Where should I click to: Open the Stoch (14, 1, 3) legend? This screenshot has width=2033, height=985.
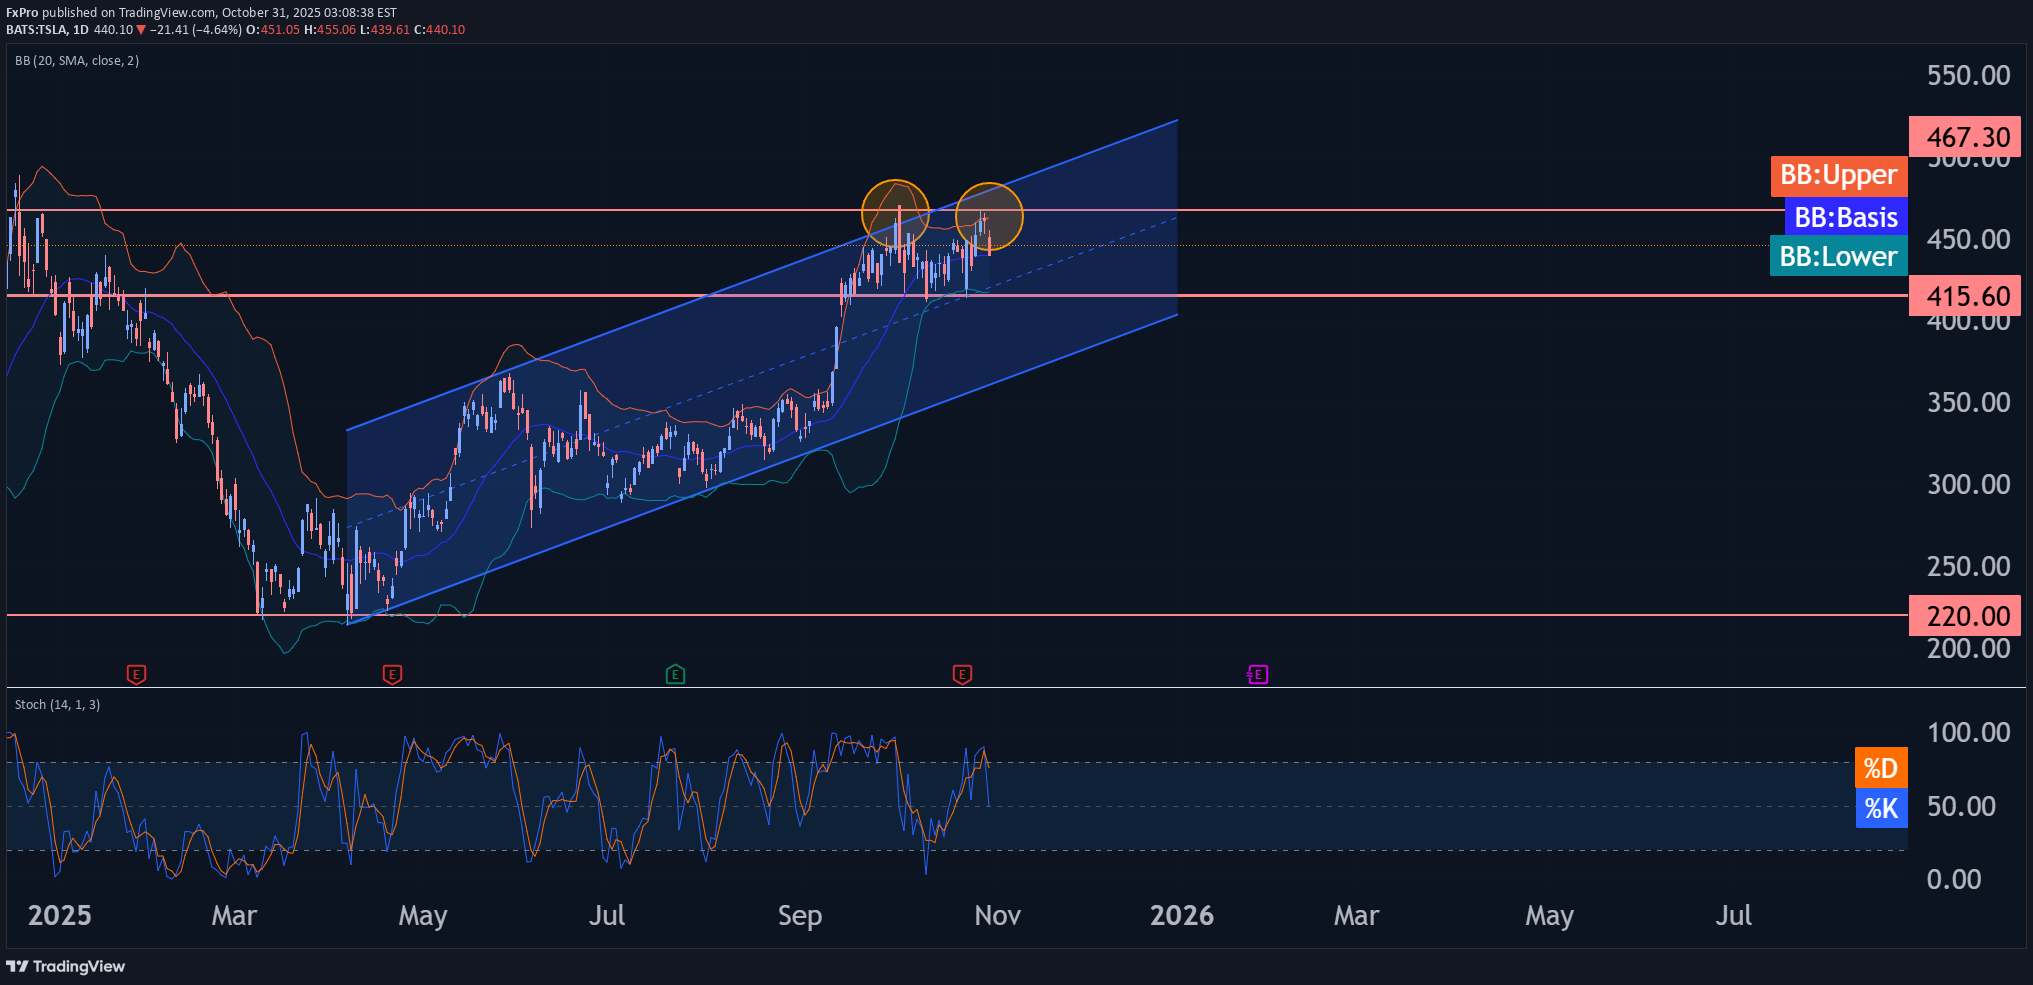[x=57, y=705]
